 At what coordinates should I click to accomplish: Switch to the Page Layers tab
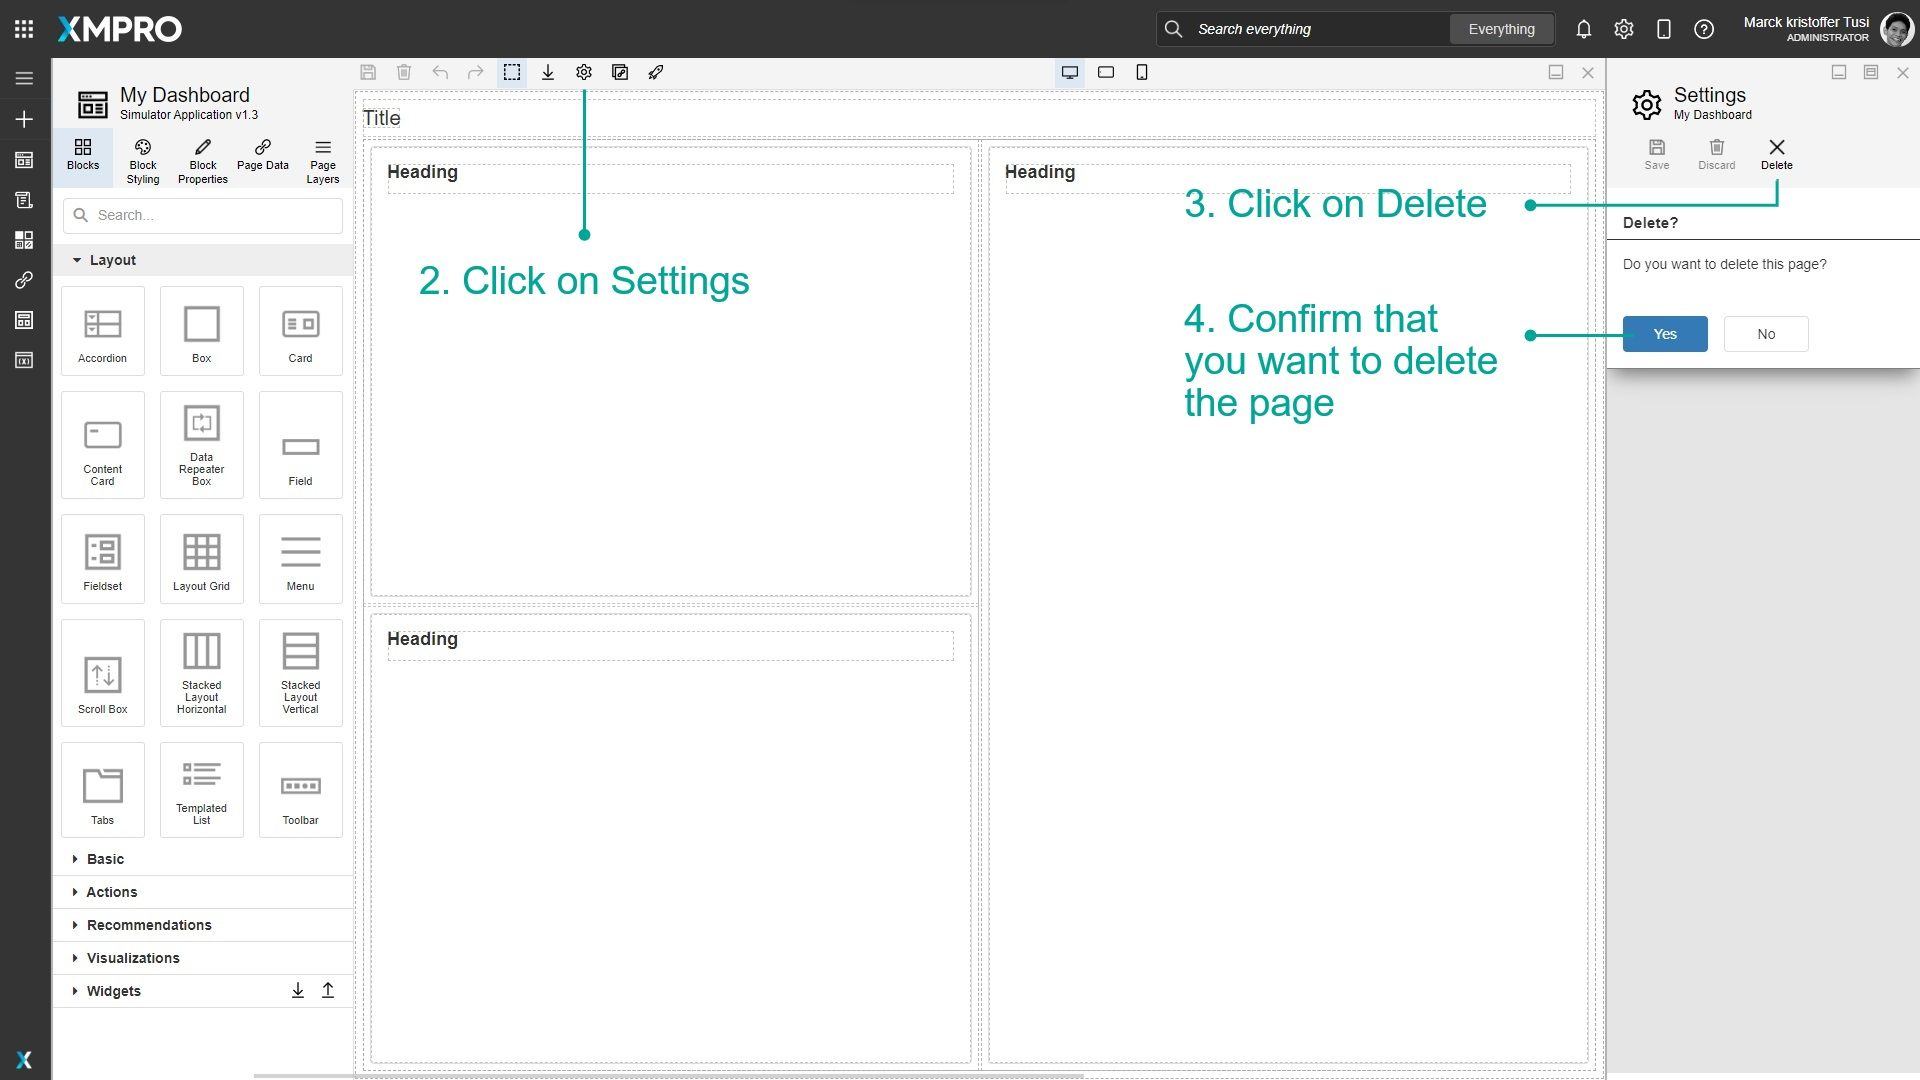(322, 160)
